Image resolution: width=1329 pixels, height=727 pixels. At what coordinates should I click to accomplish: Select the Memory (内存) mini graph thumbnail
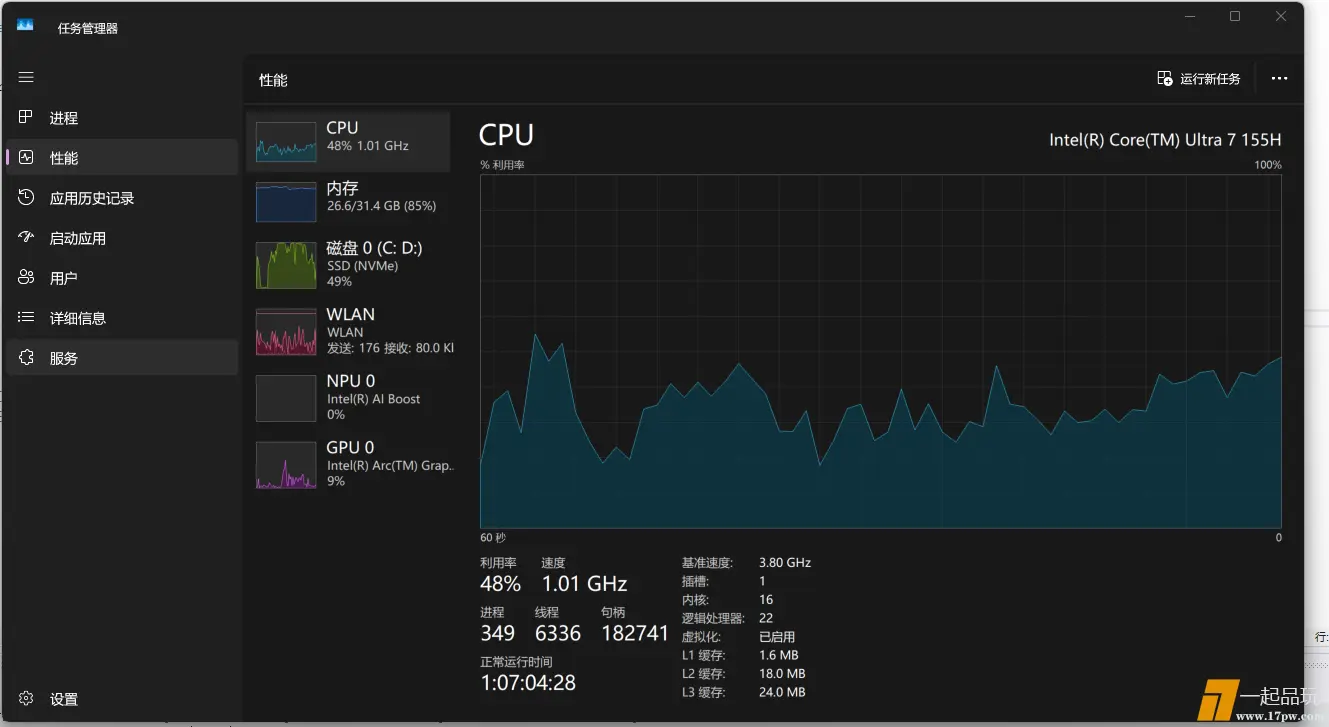coord(287,201)
